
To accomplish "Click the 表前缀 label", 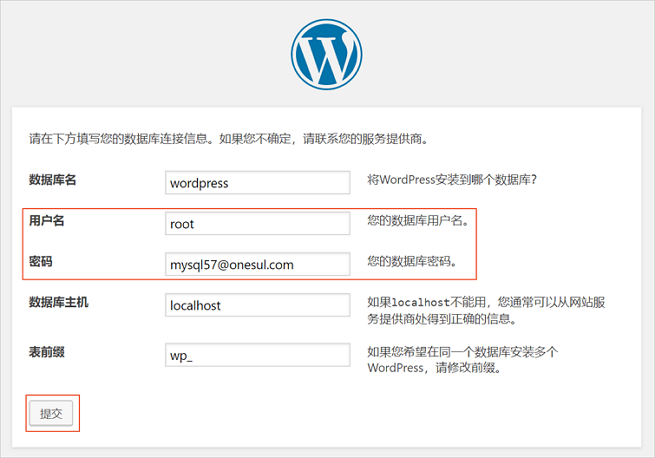I will 46,352.
